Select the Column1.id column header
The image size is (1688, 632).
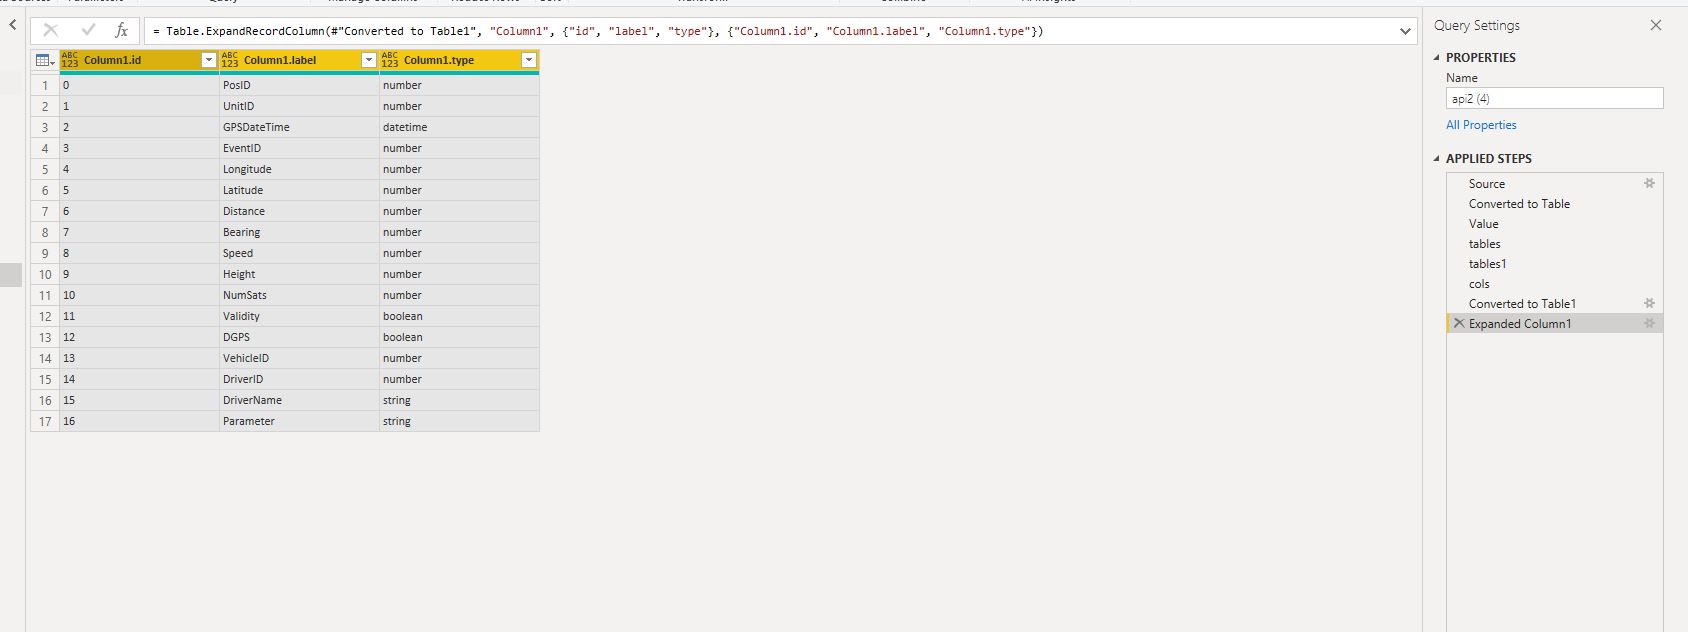[139, 60]
